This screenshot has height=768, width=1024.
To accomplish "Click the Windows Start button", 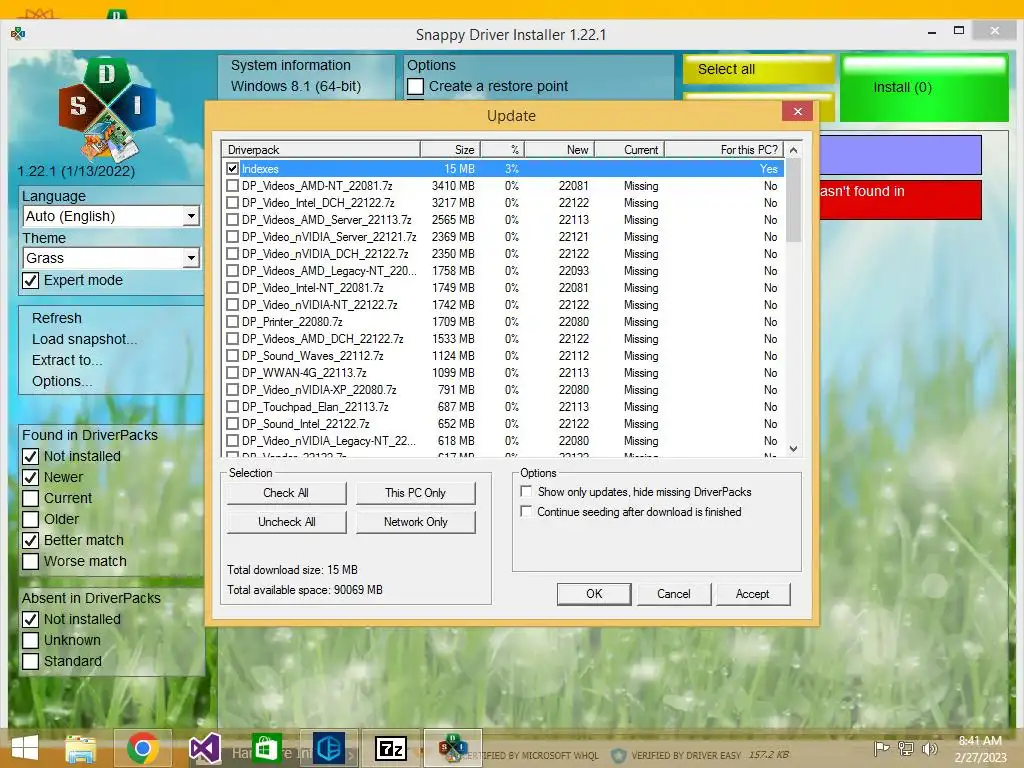I will click(25, 748).
